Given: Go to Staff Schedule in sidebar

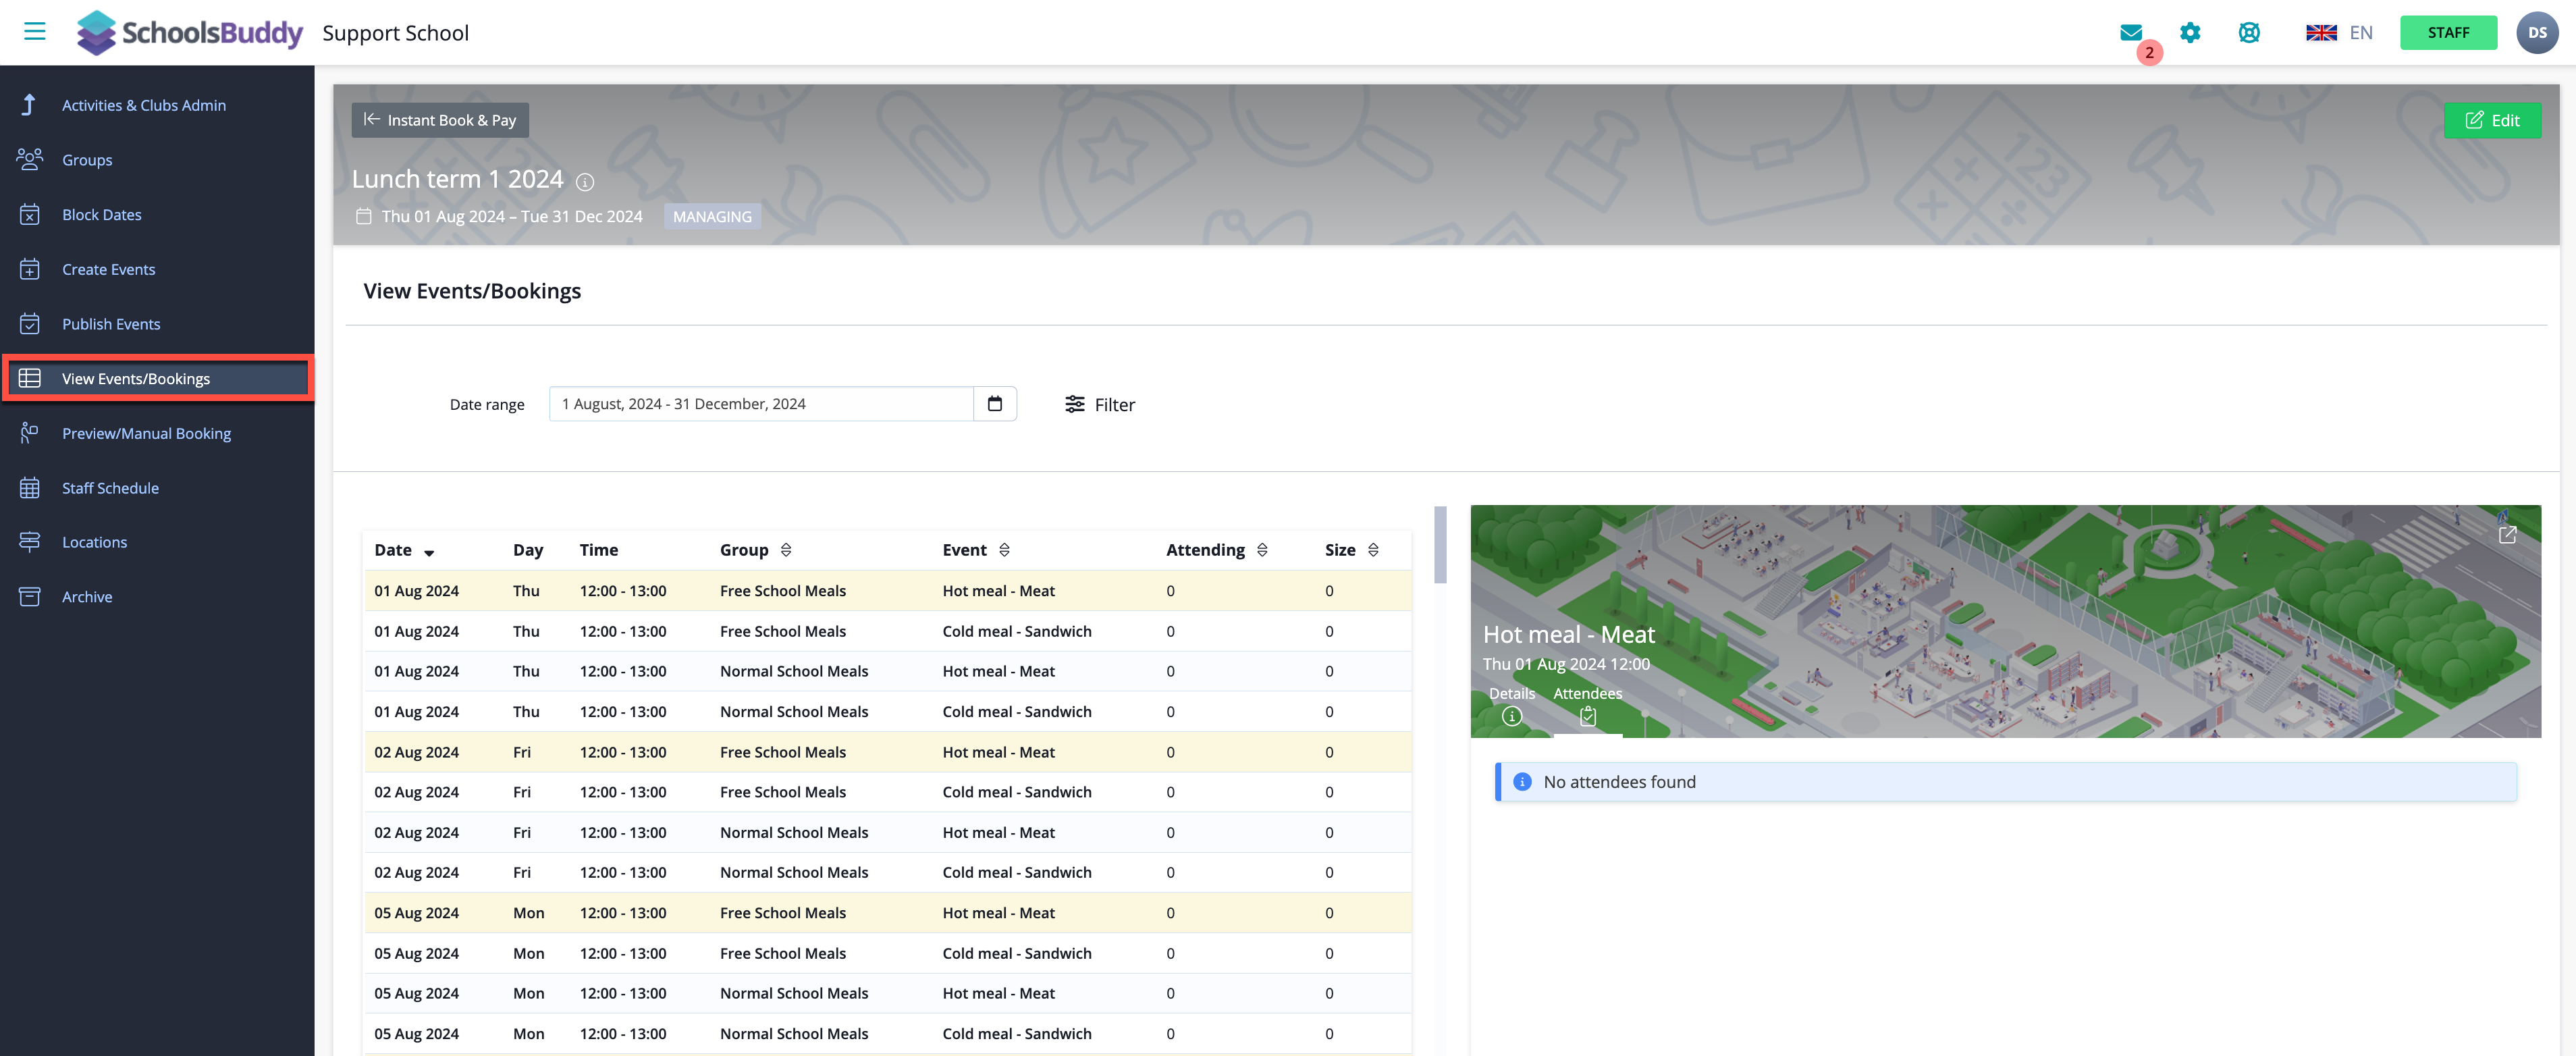Looking at the screenshot, I should pyautogui.click(x=111, y=488).
